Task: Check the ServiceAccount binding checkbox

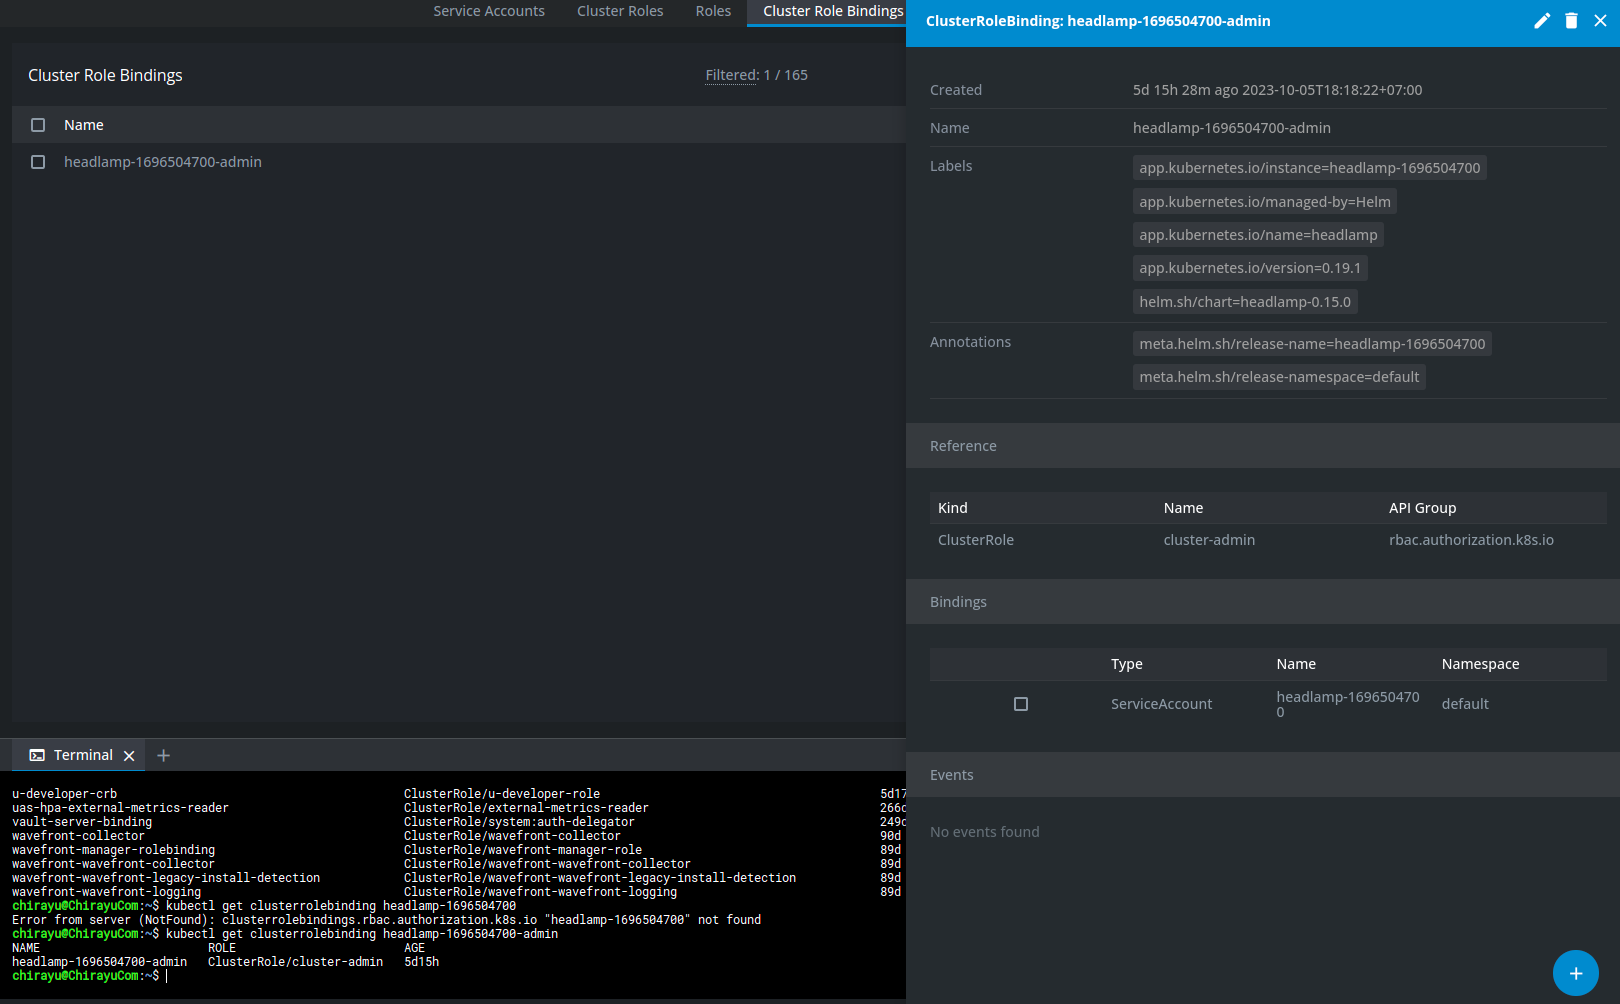Action: coord(1021,703)
